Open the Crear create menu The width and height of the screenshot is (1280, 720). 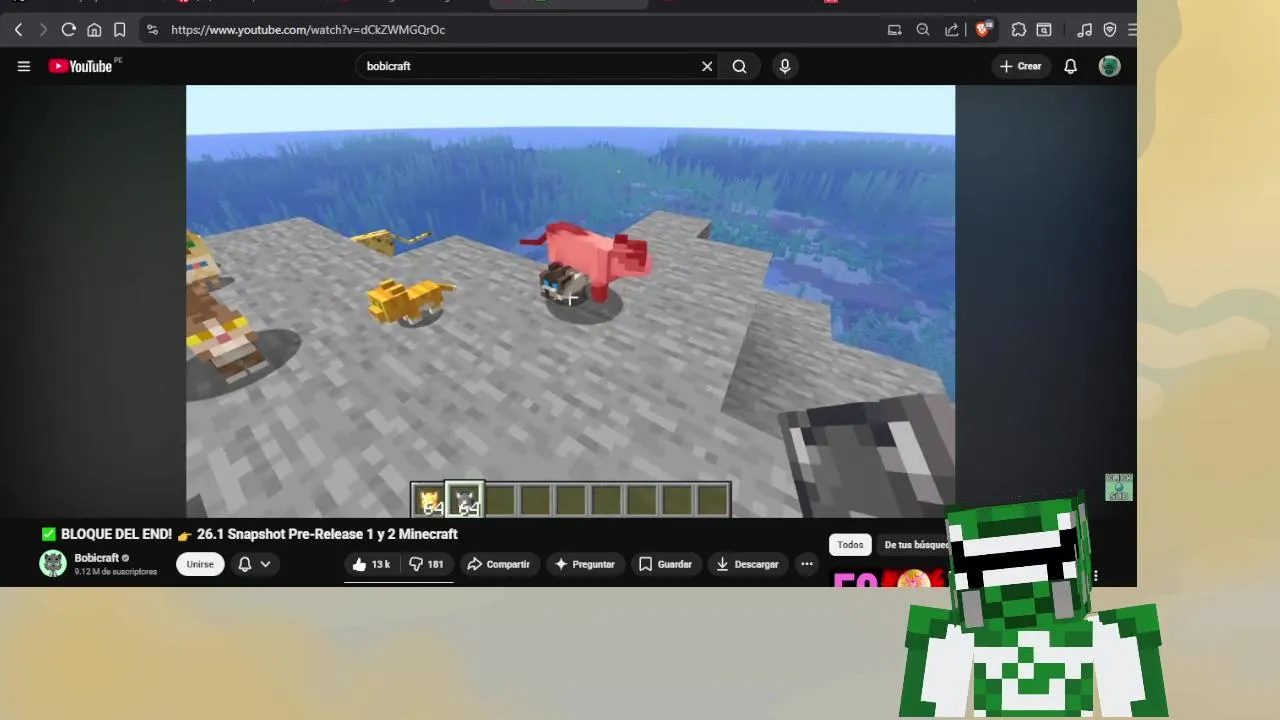point(1020,66)
